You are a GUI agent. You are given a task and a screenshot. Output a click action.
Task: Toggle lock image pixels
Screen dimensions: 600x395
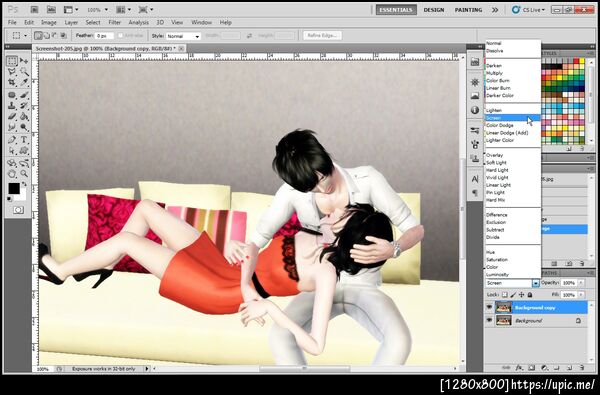(513, 295)
